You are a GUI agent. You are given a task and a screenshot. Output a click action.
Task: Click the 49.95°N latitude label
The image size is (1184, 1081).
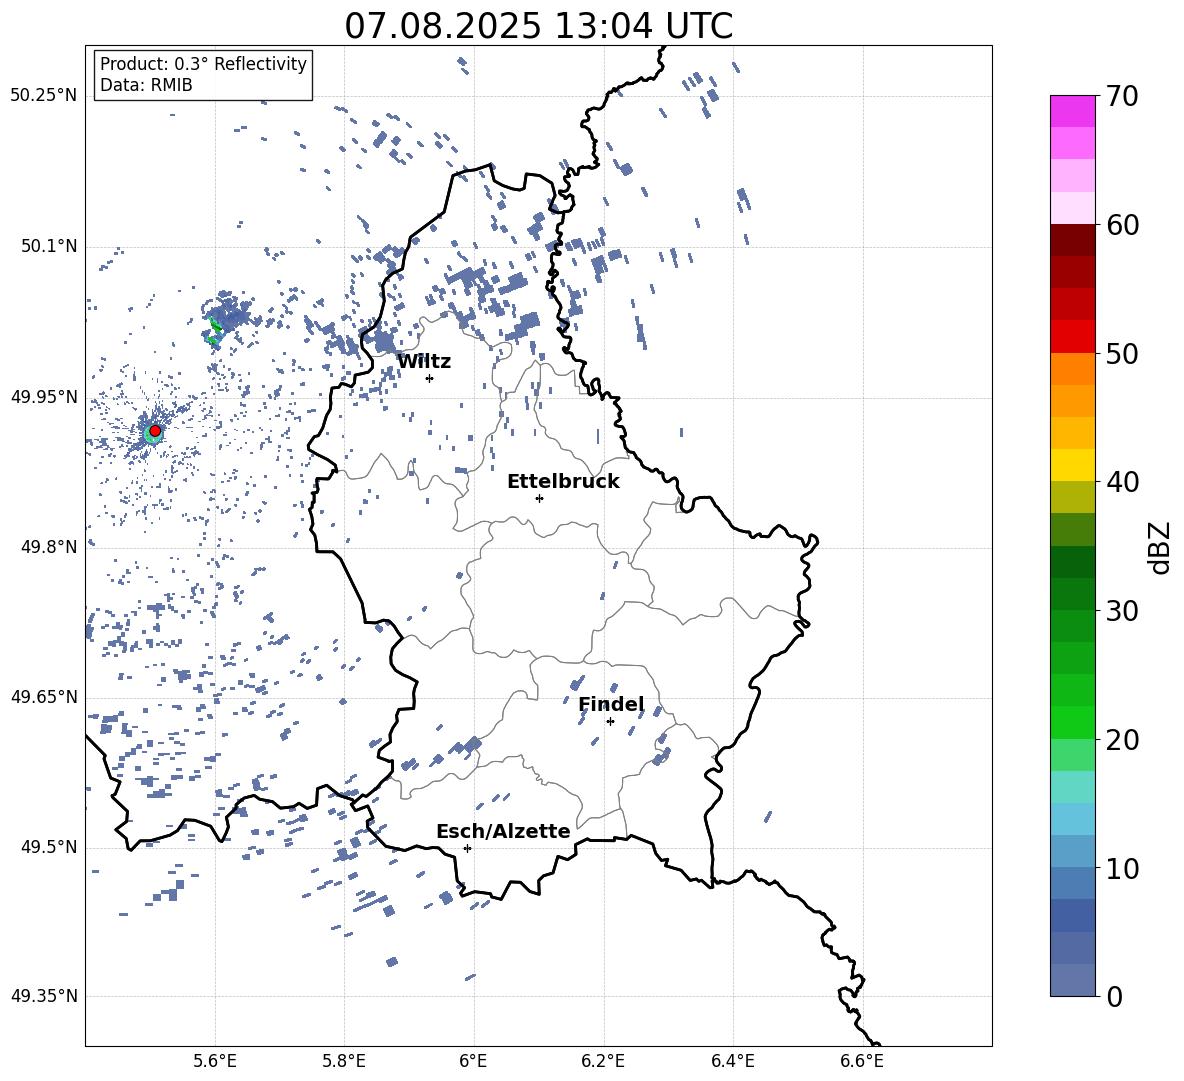click(44, 396)
